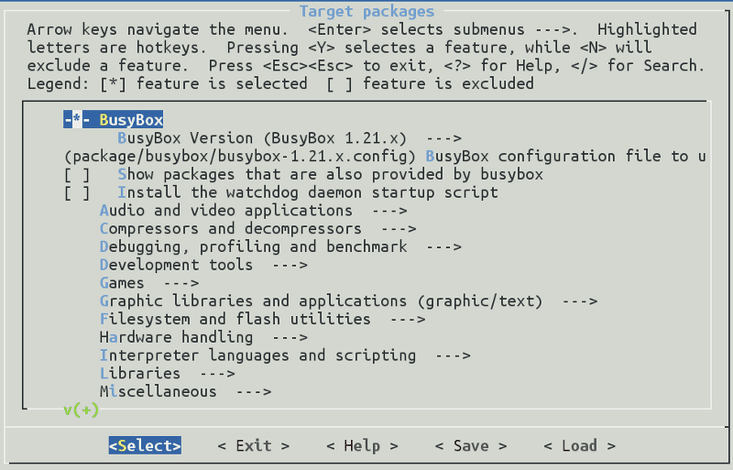Select the highlighted BusyBox entry
The image size is (733, 470).
(x=113, y=120)
